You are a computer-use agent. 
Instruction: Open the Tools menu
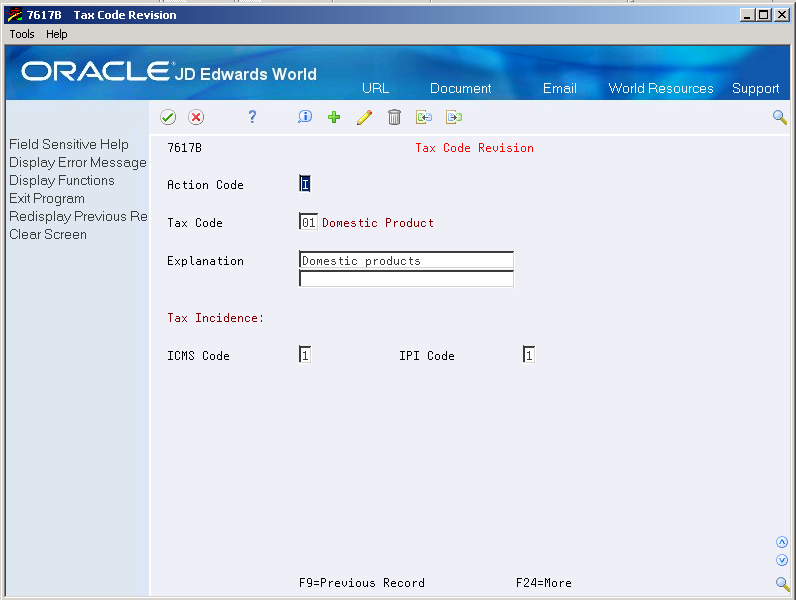point(22,34)
